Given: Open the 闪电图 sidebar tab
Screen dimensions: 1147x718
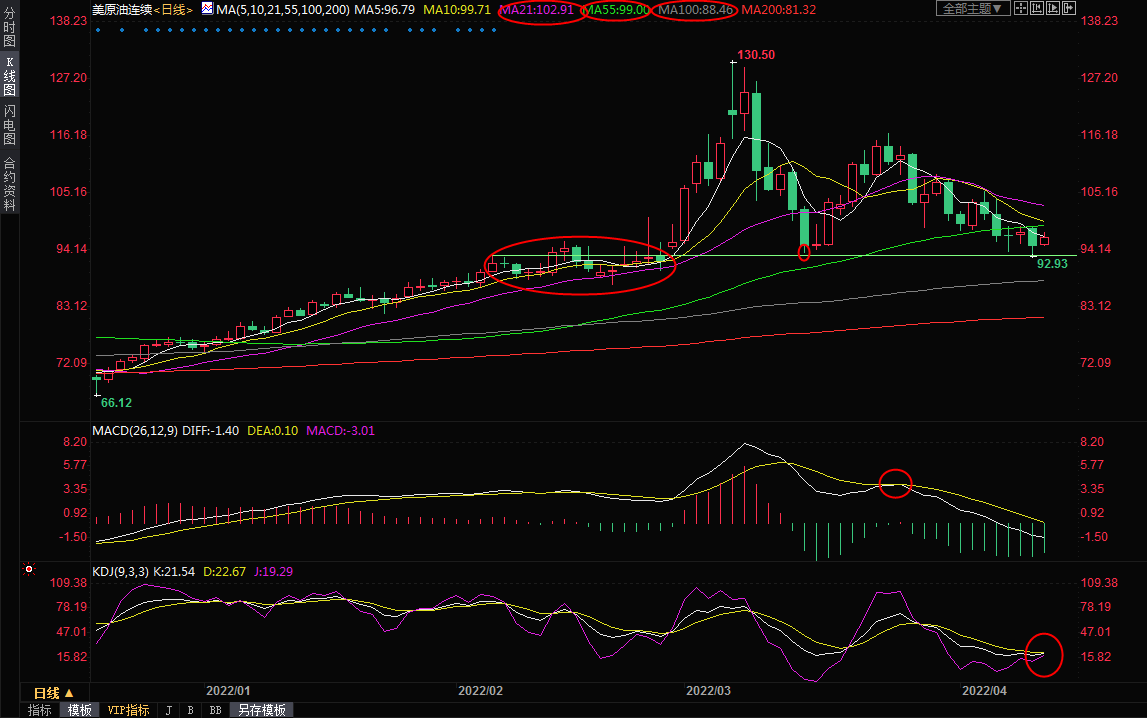Looking at the screenshot, I should coord(9,124).
